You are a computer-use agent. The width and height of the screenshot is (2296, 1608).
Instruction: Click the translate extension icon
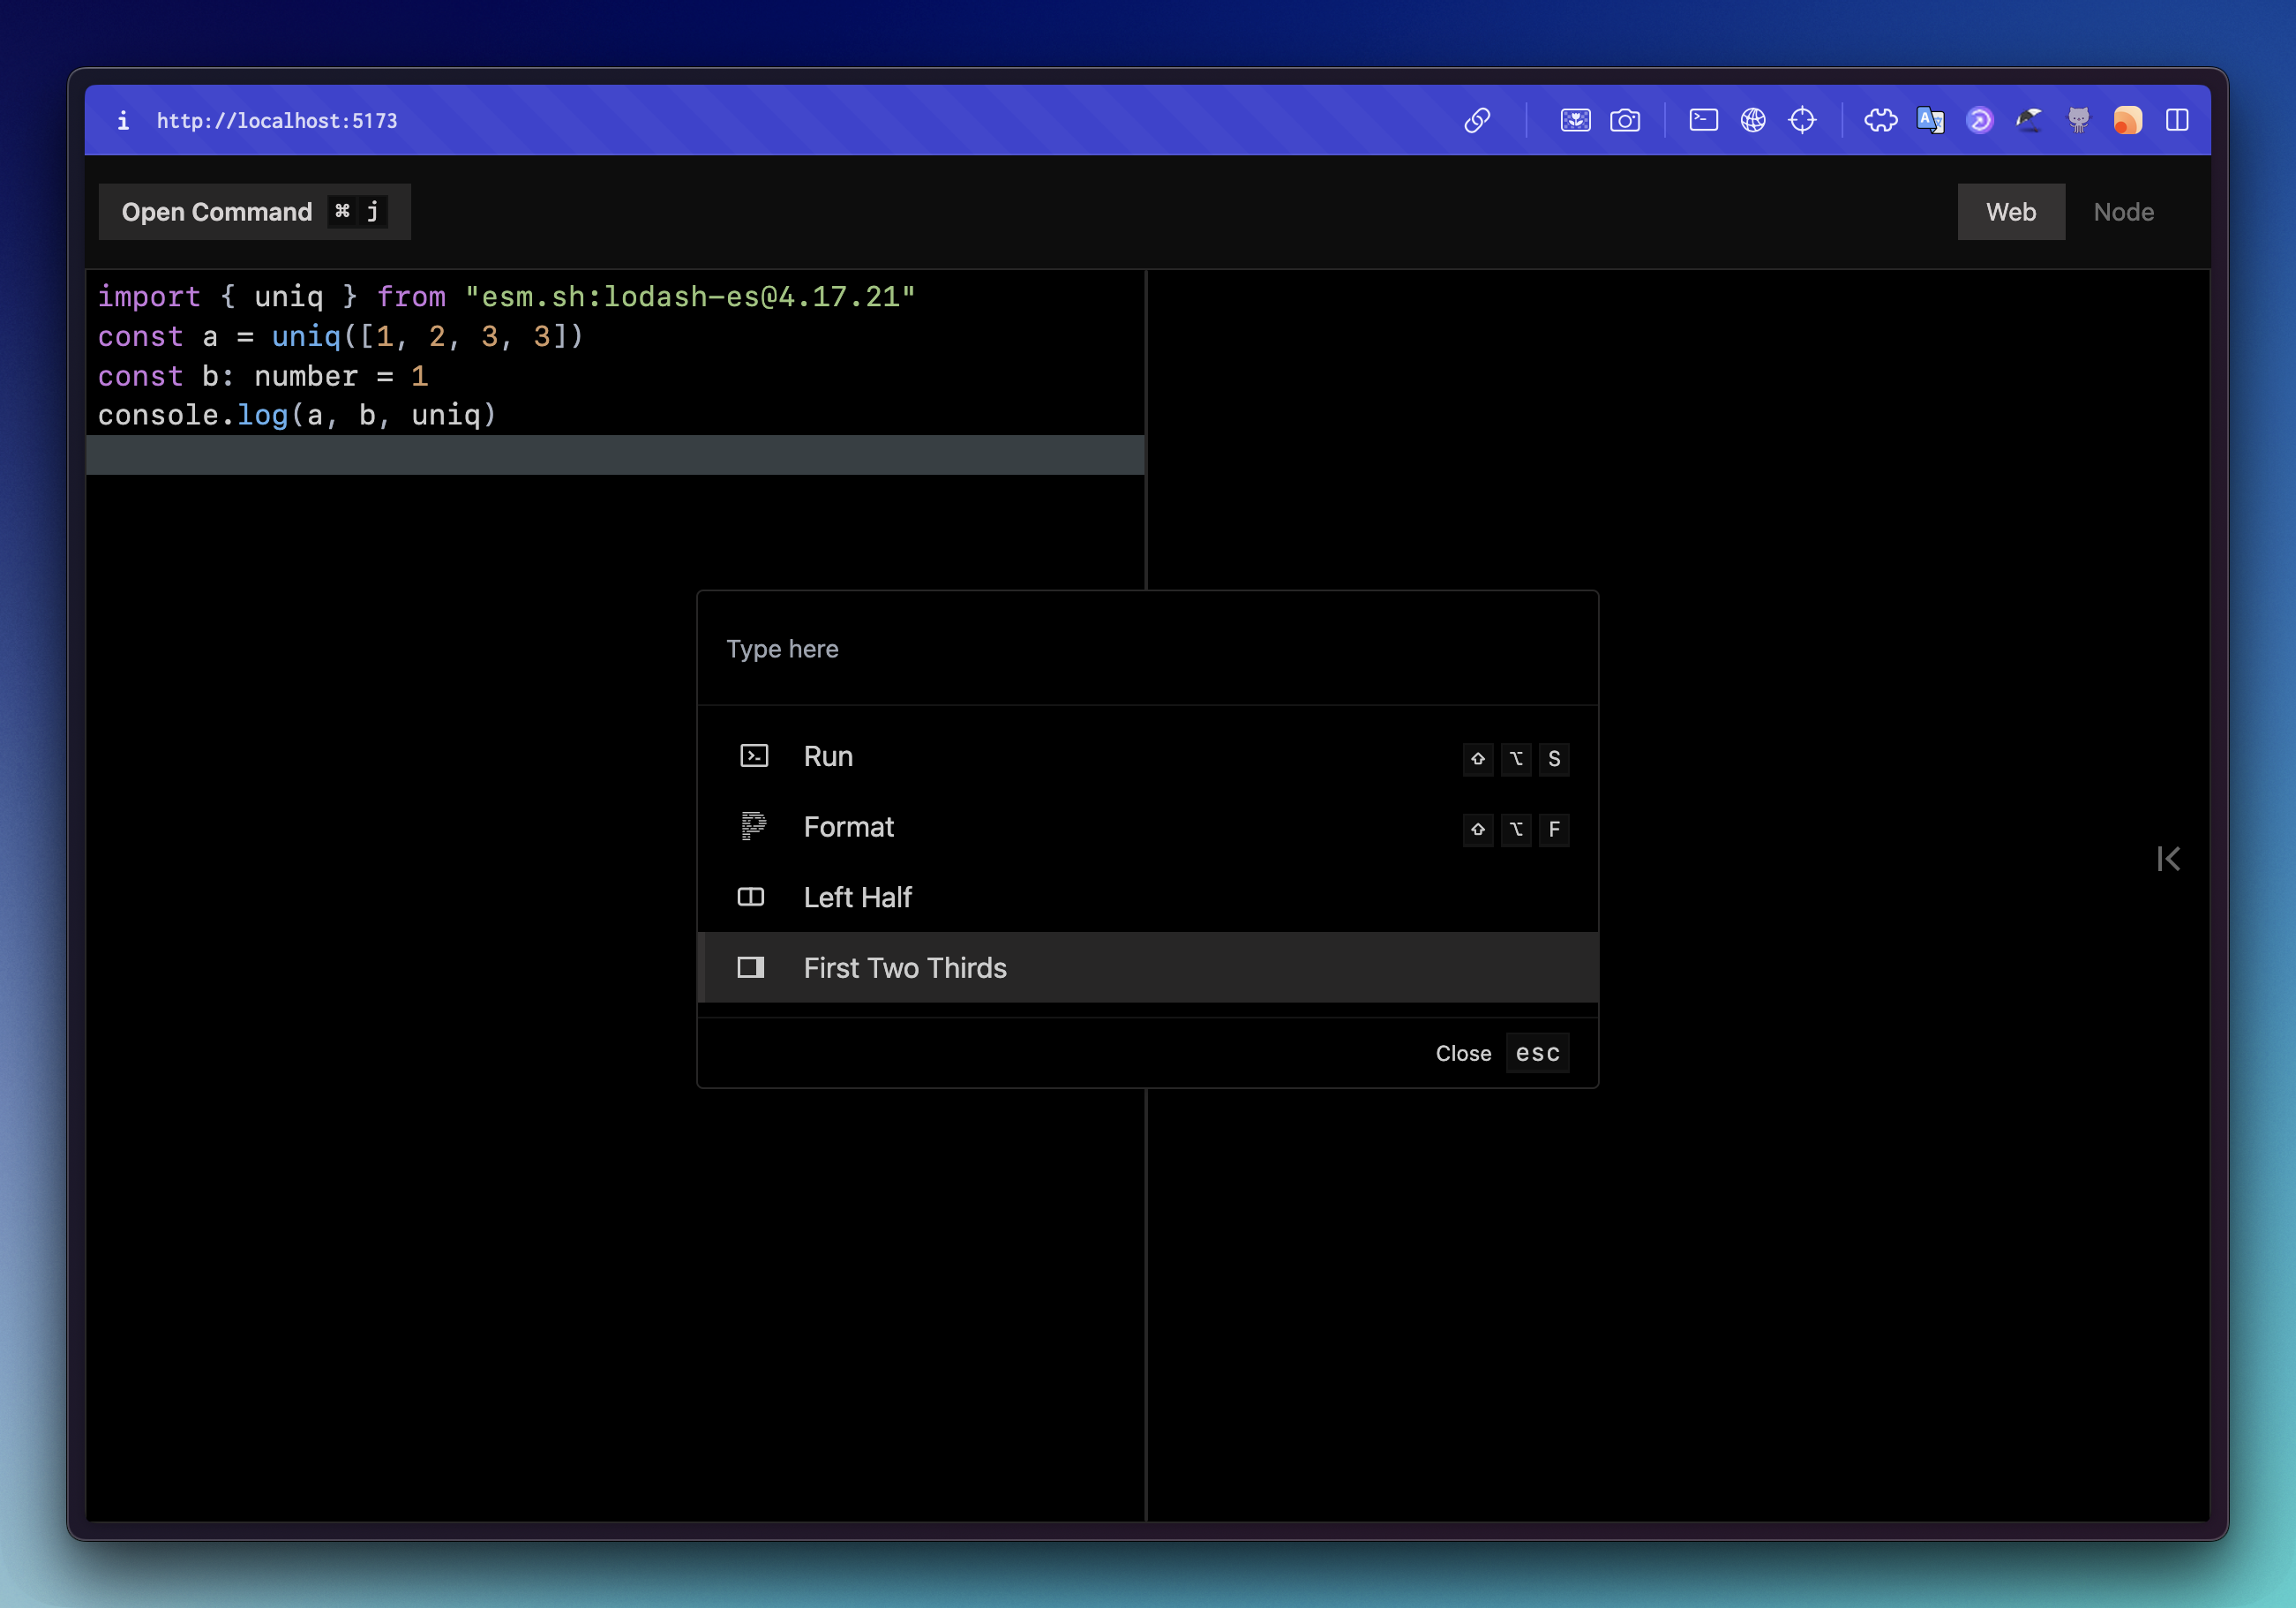tap(1930, 120)
